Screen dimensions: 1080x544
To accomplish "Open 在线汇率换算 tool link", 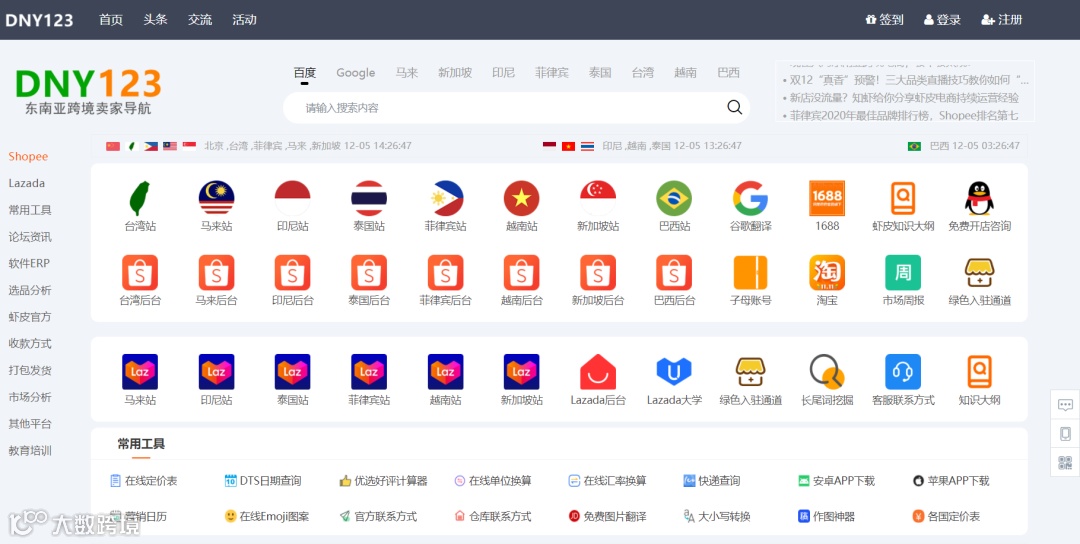I will tap(608, 481).
